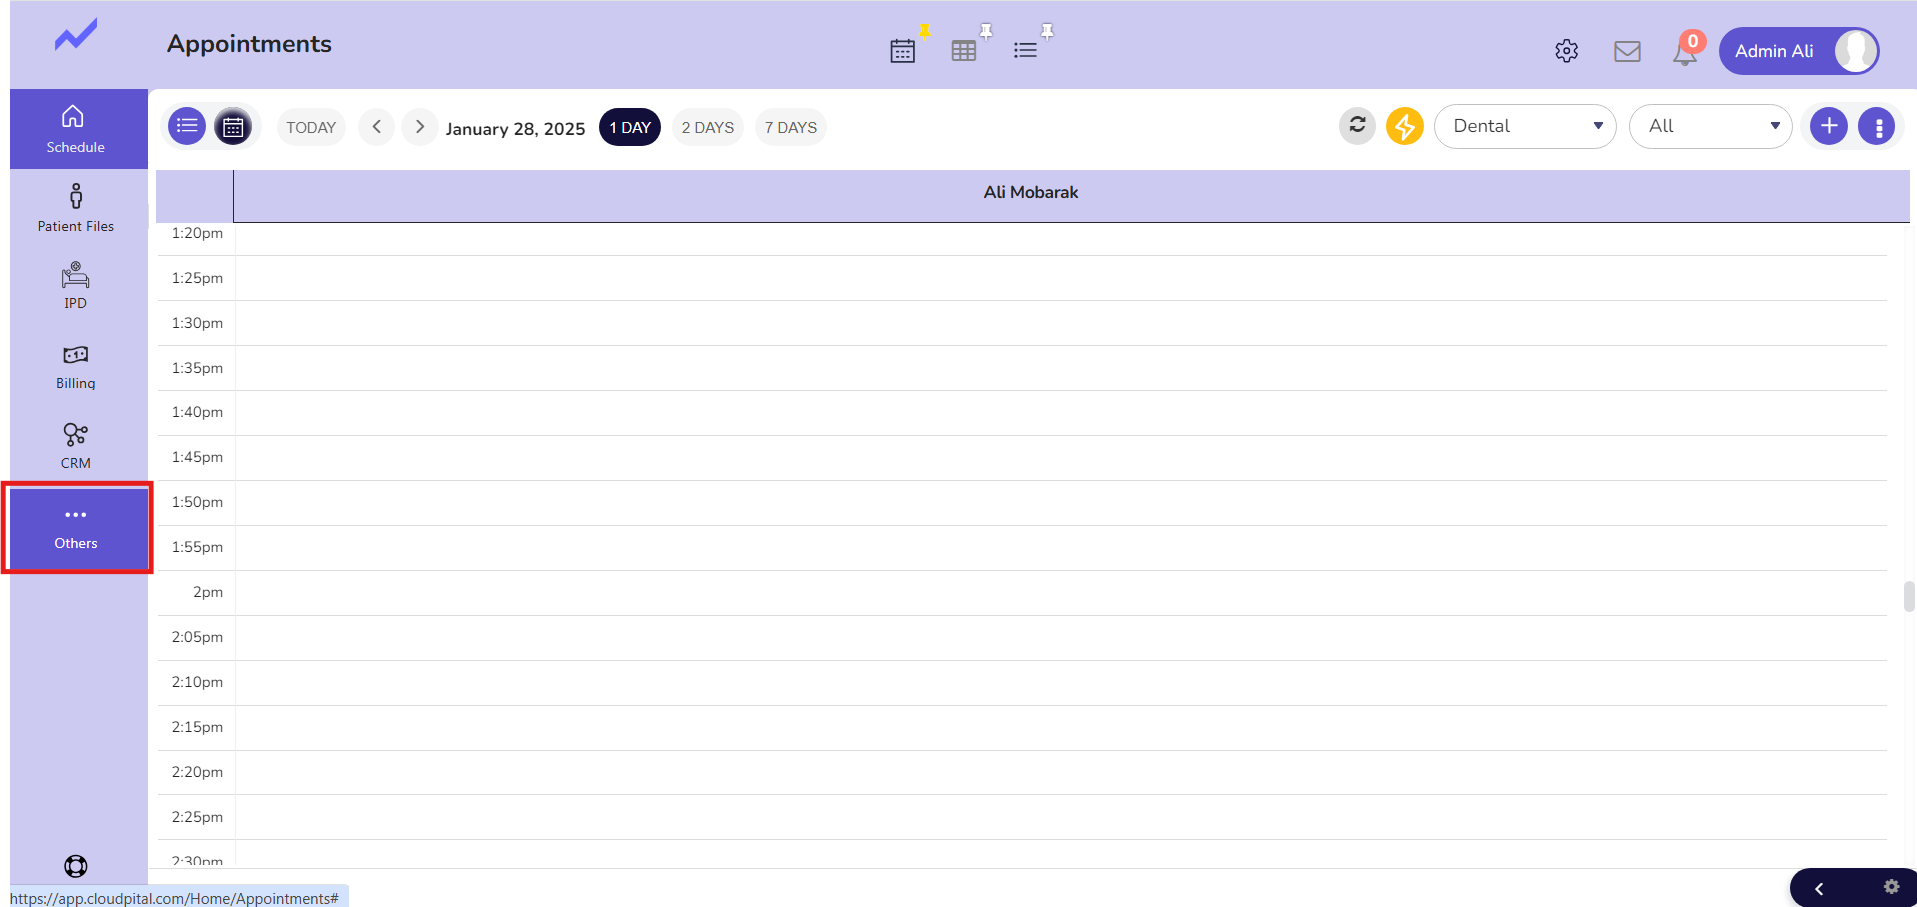The width and height of the screenshot is (1917, 907).
Task: Open the Others sidebar menu
Action: (76, 527)
